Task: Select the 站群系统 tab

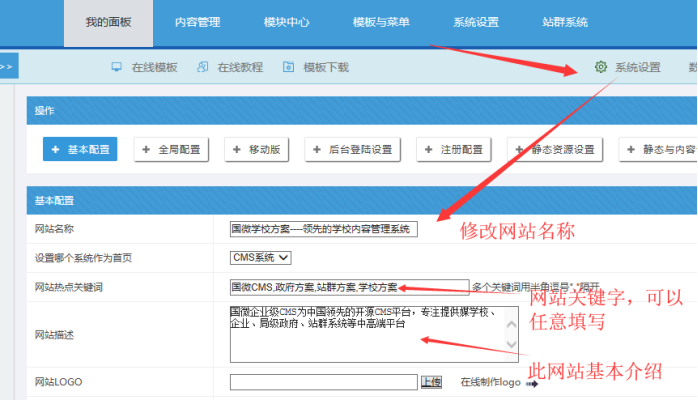Action: [565, 22]
